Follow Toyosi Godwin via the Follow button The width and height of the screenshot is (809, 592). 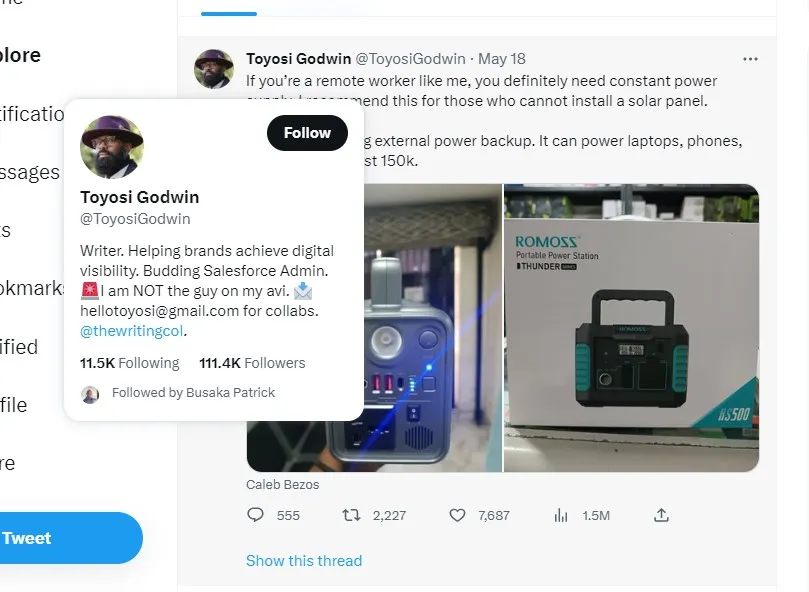coord(307,132)
